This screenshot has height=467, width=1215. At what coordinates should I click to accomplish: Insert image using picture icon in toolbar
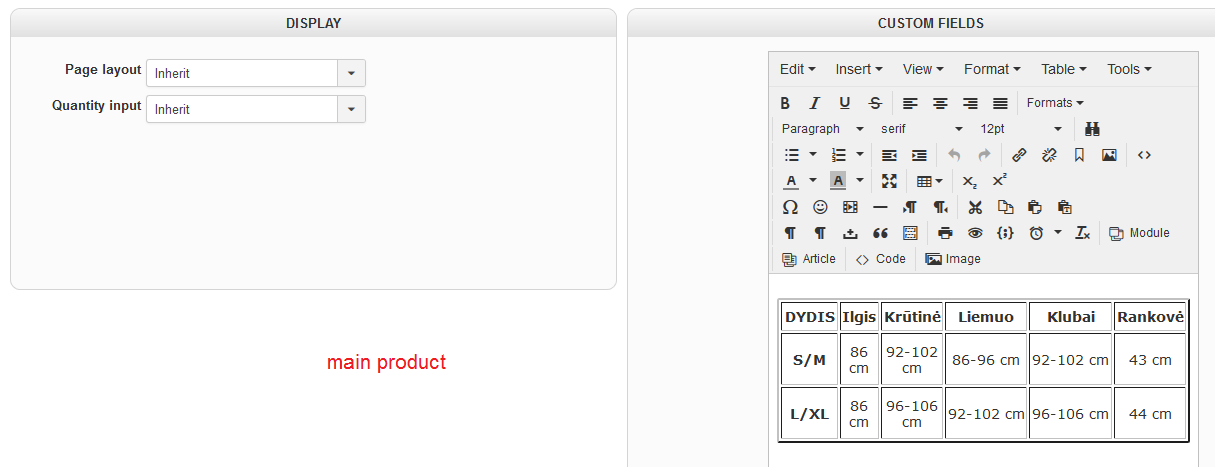point(1109,155)
